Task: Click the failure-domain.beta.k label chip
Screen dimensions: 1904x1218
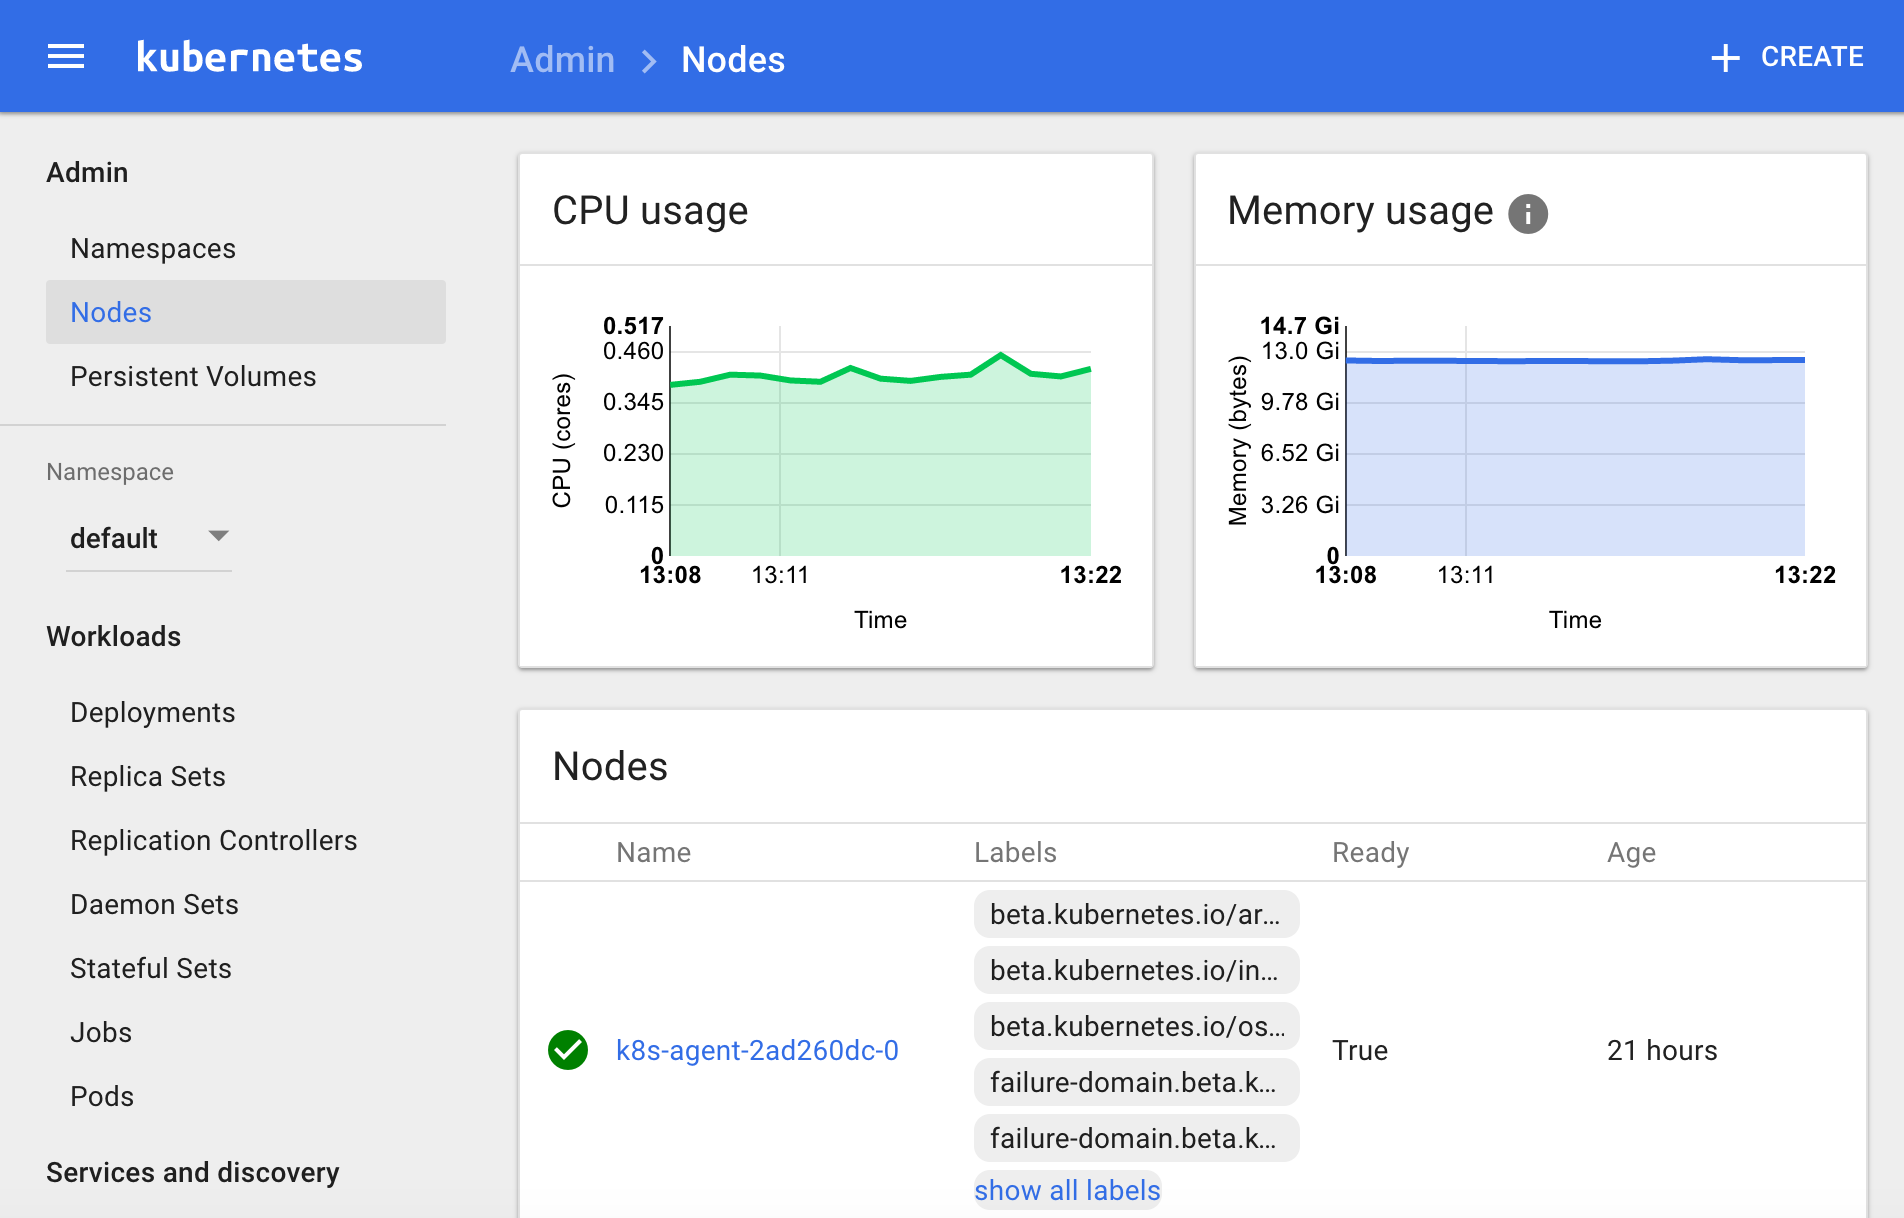Action: tap(1136, 1082)
